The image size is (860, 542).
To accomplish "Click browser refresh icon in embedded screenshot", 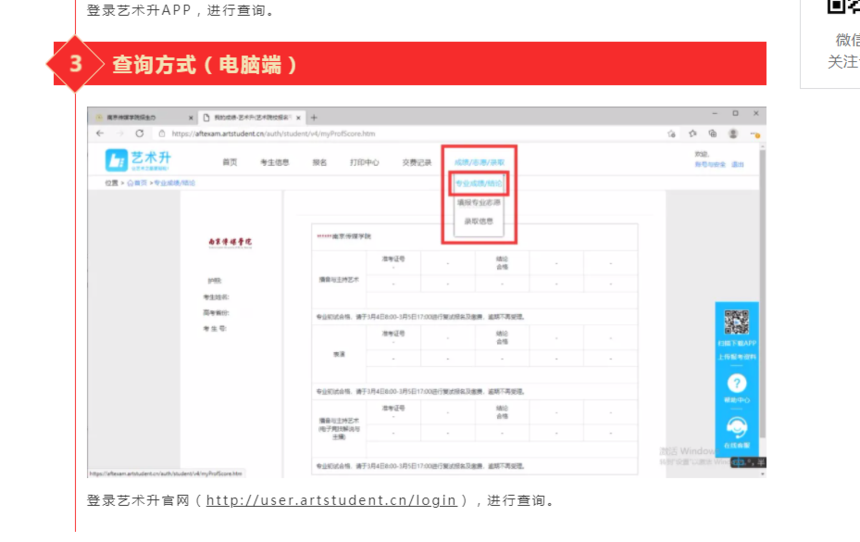I will (x=139, y=133).
